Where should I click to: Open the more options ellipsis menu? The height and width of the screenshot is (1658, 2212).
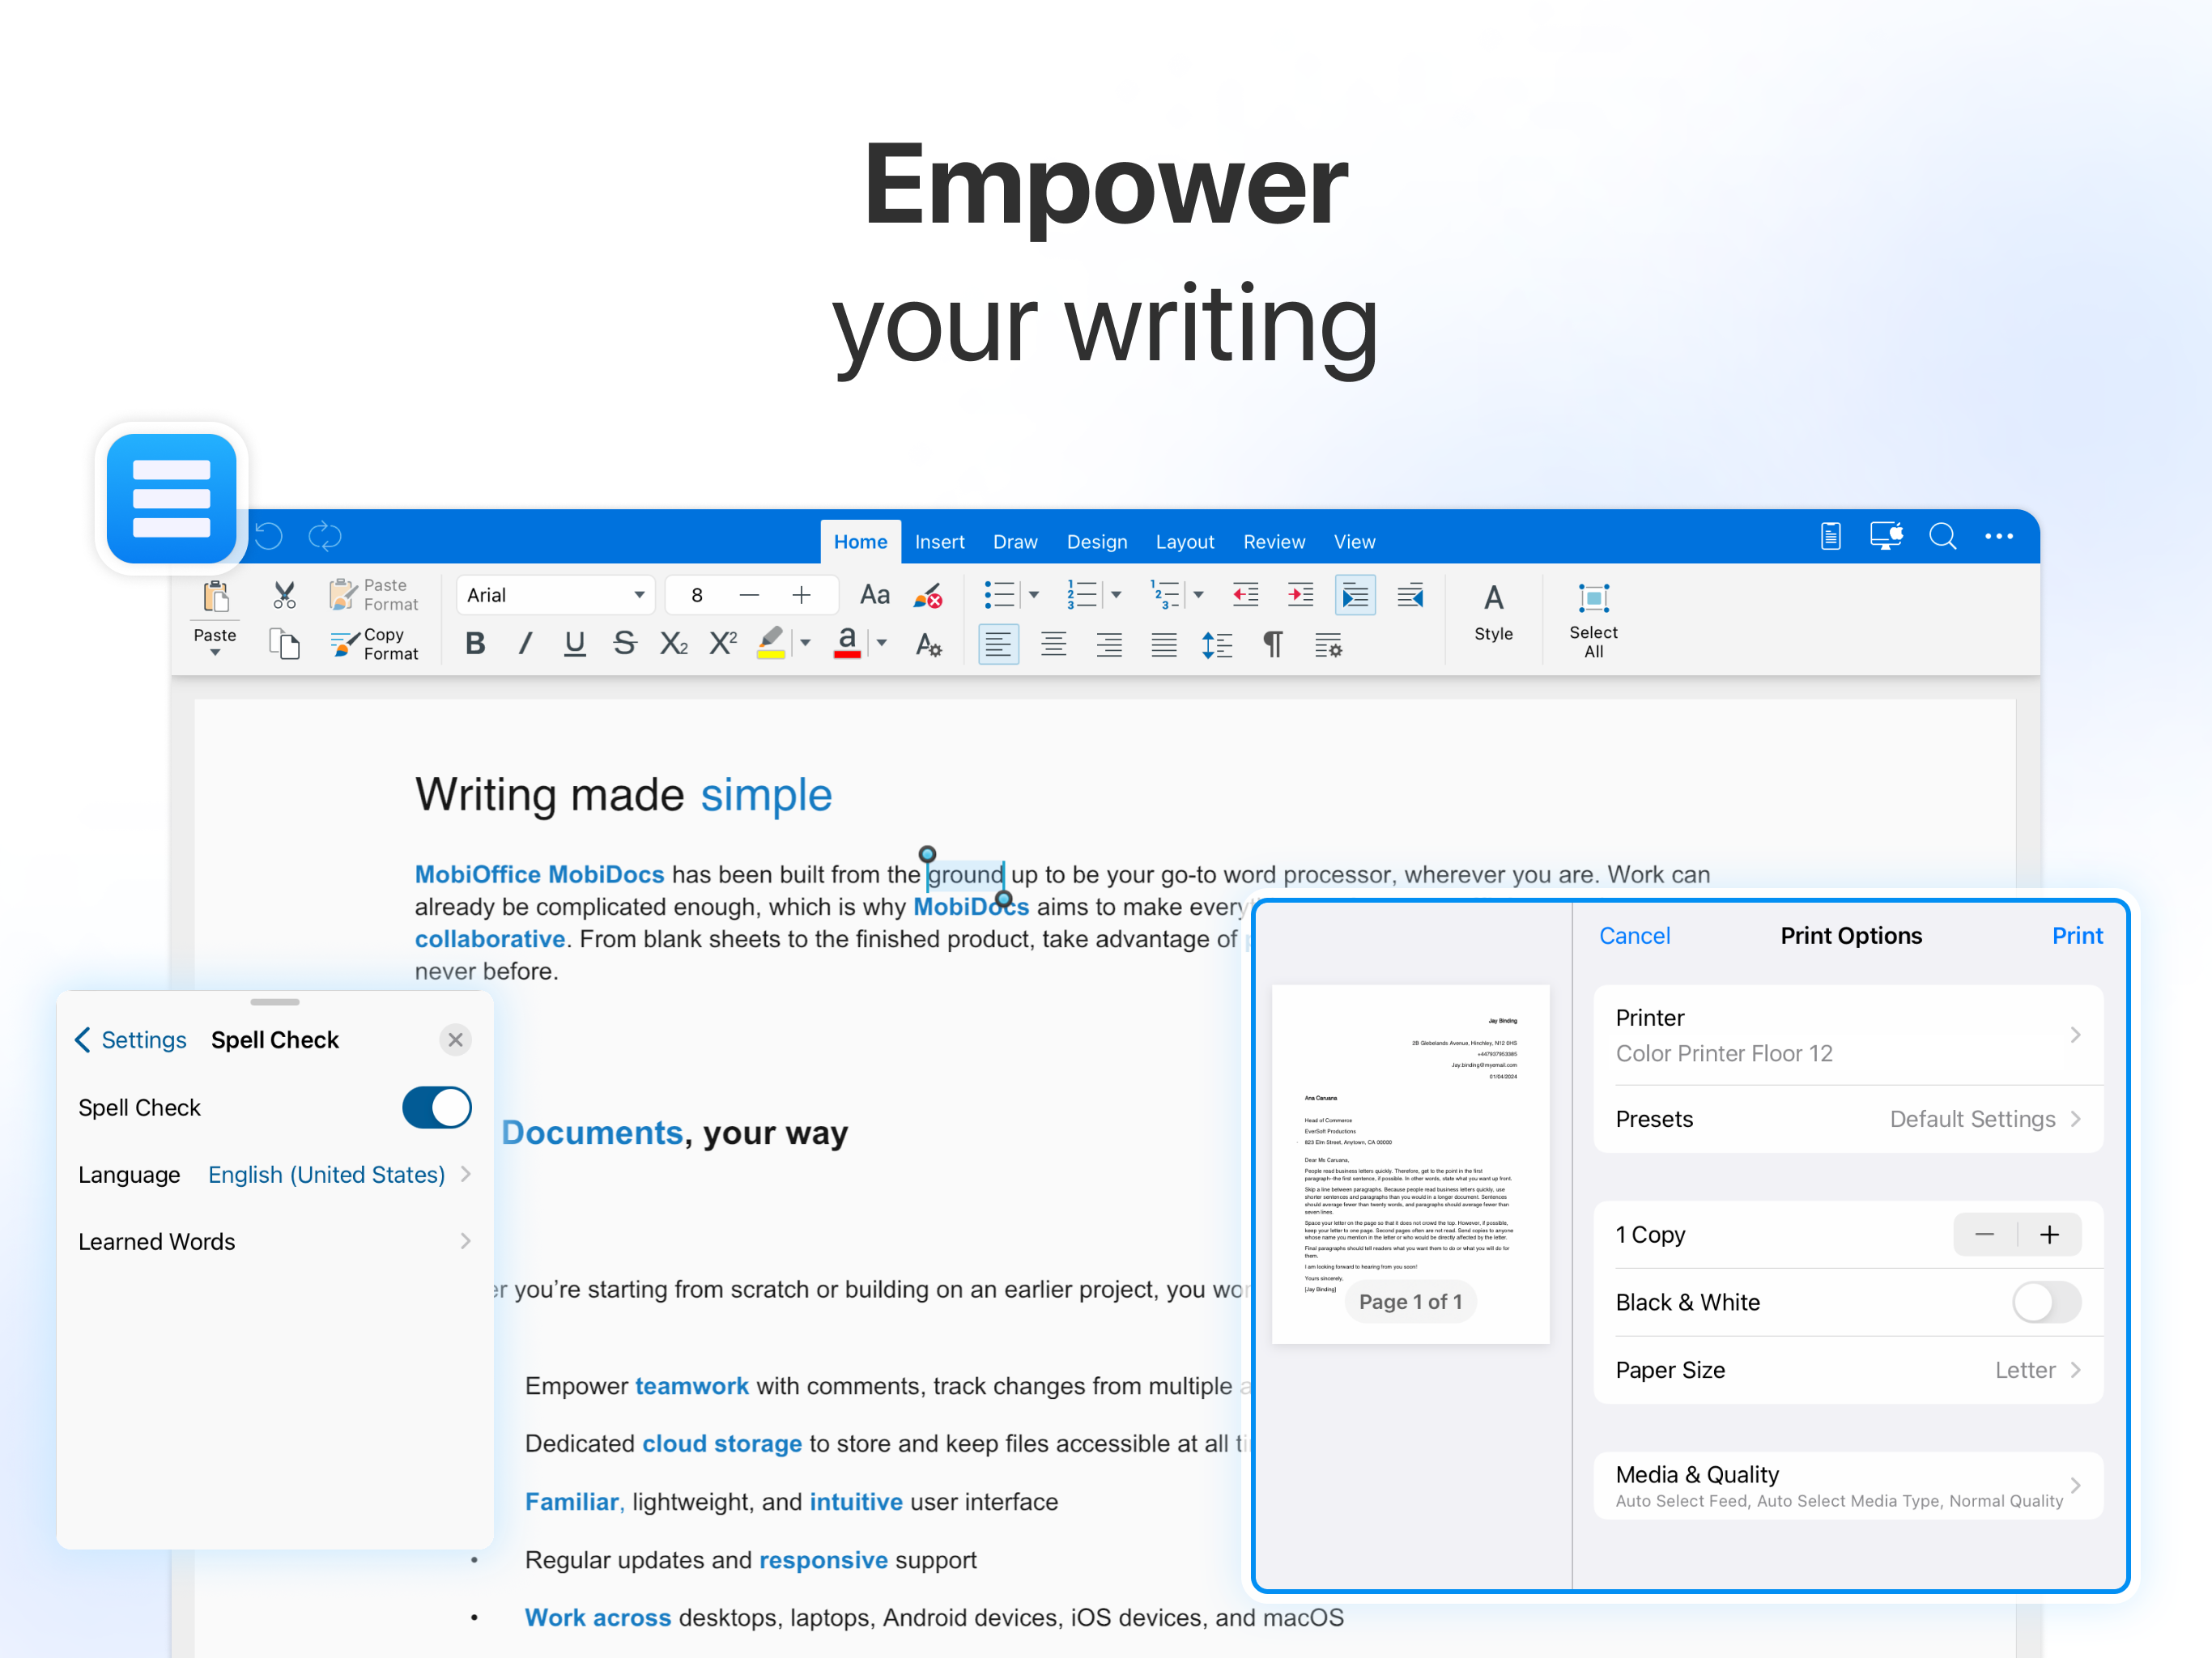[x=1998, y=537]
